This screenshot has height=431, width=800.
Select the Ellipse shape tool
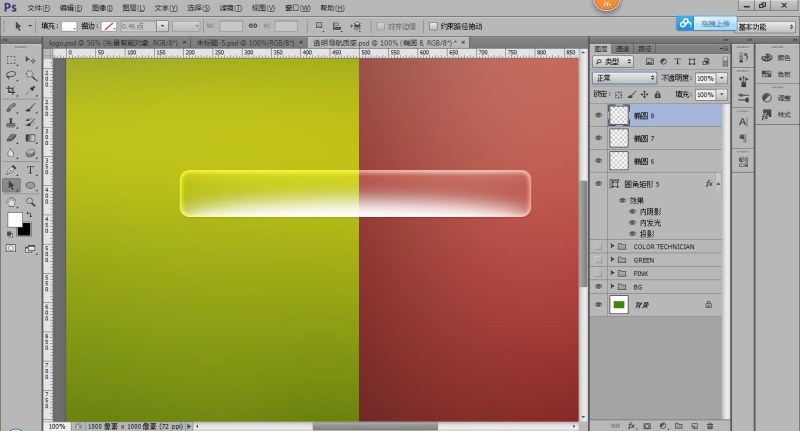click(30, 186)
